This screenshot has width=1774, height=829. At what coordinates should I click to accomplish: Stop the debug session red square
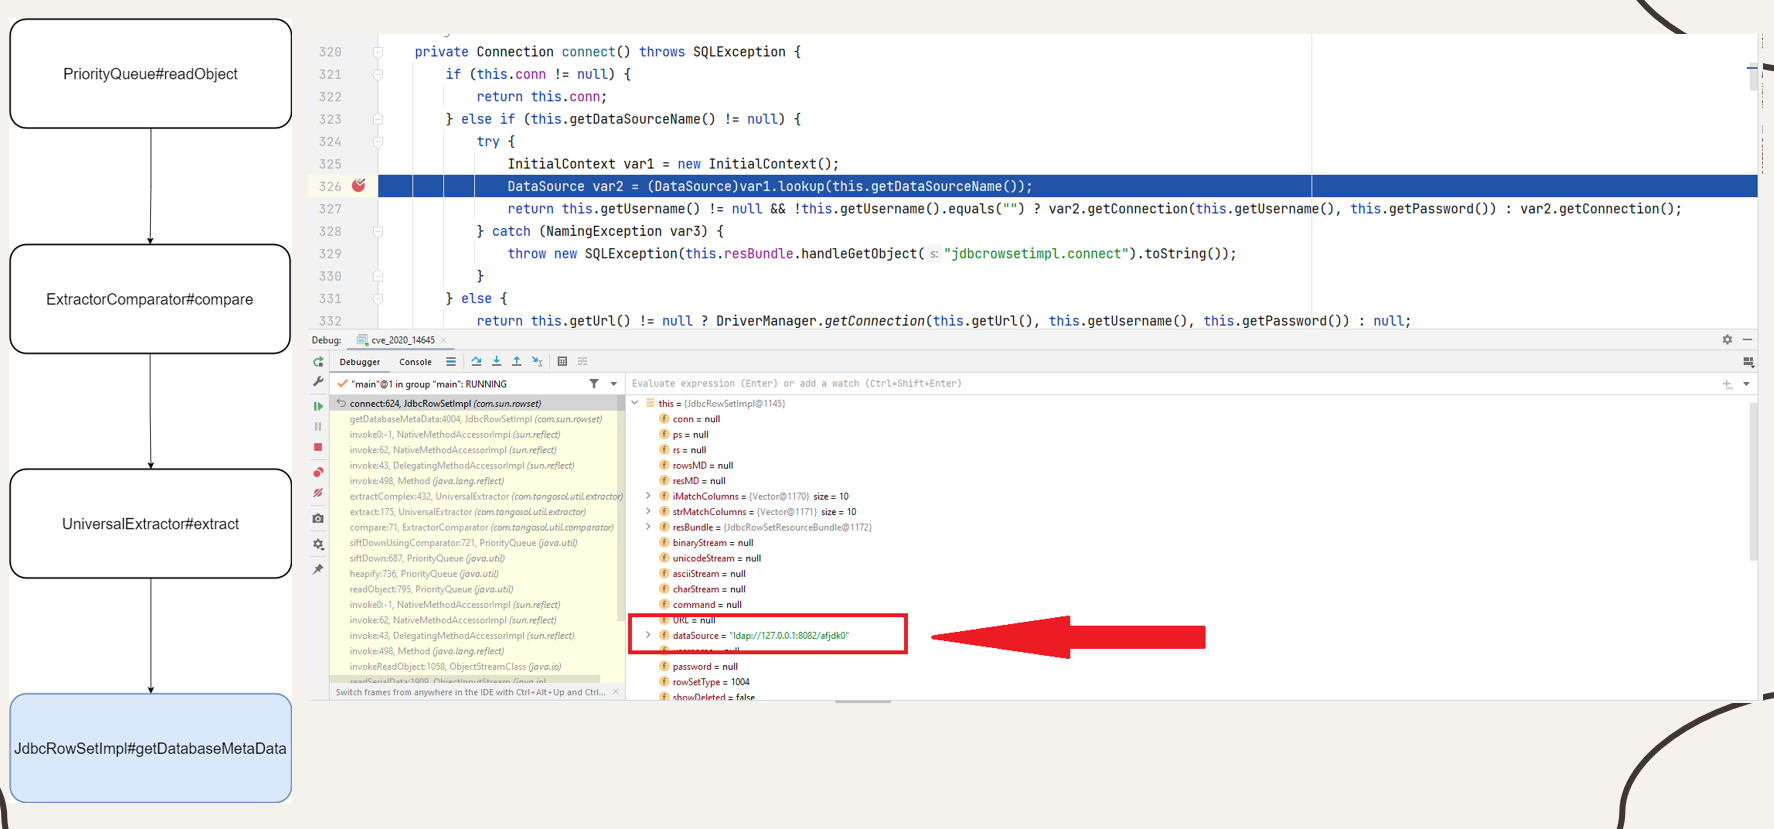point(318,447)
